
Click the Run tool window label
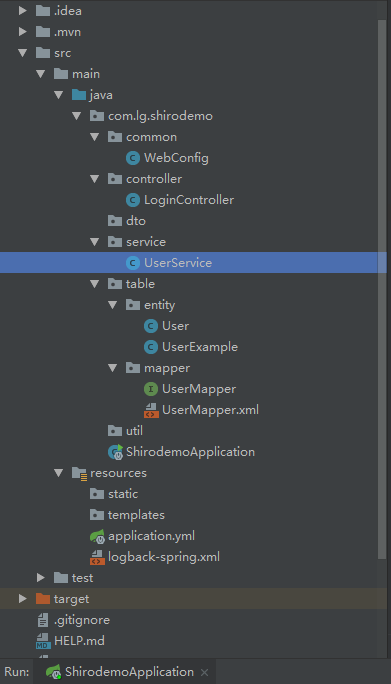(17, 672)
